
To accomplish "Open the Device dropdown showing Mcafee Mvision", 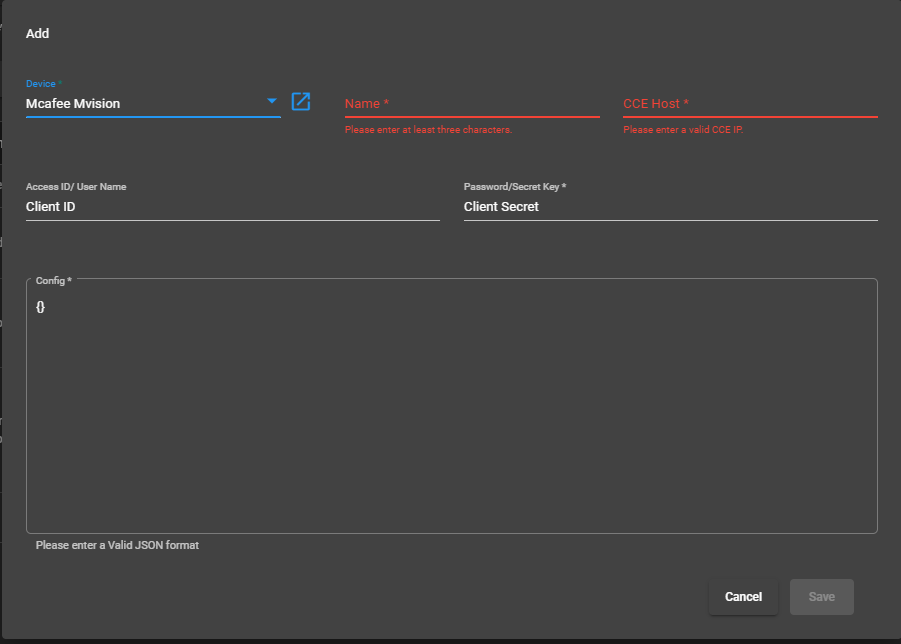I will click(150, 103).
